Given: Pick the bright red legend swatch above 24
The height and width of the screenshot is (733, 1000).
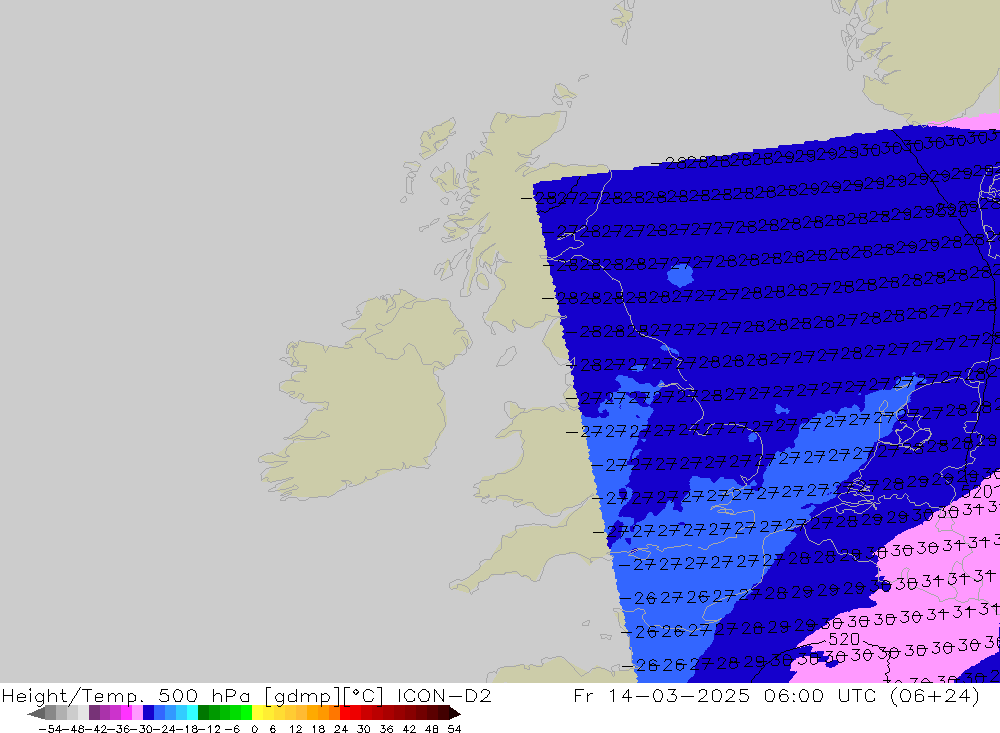Looking at the screenshot, I should [345, 713].
